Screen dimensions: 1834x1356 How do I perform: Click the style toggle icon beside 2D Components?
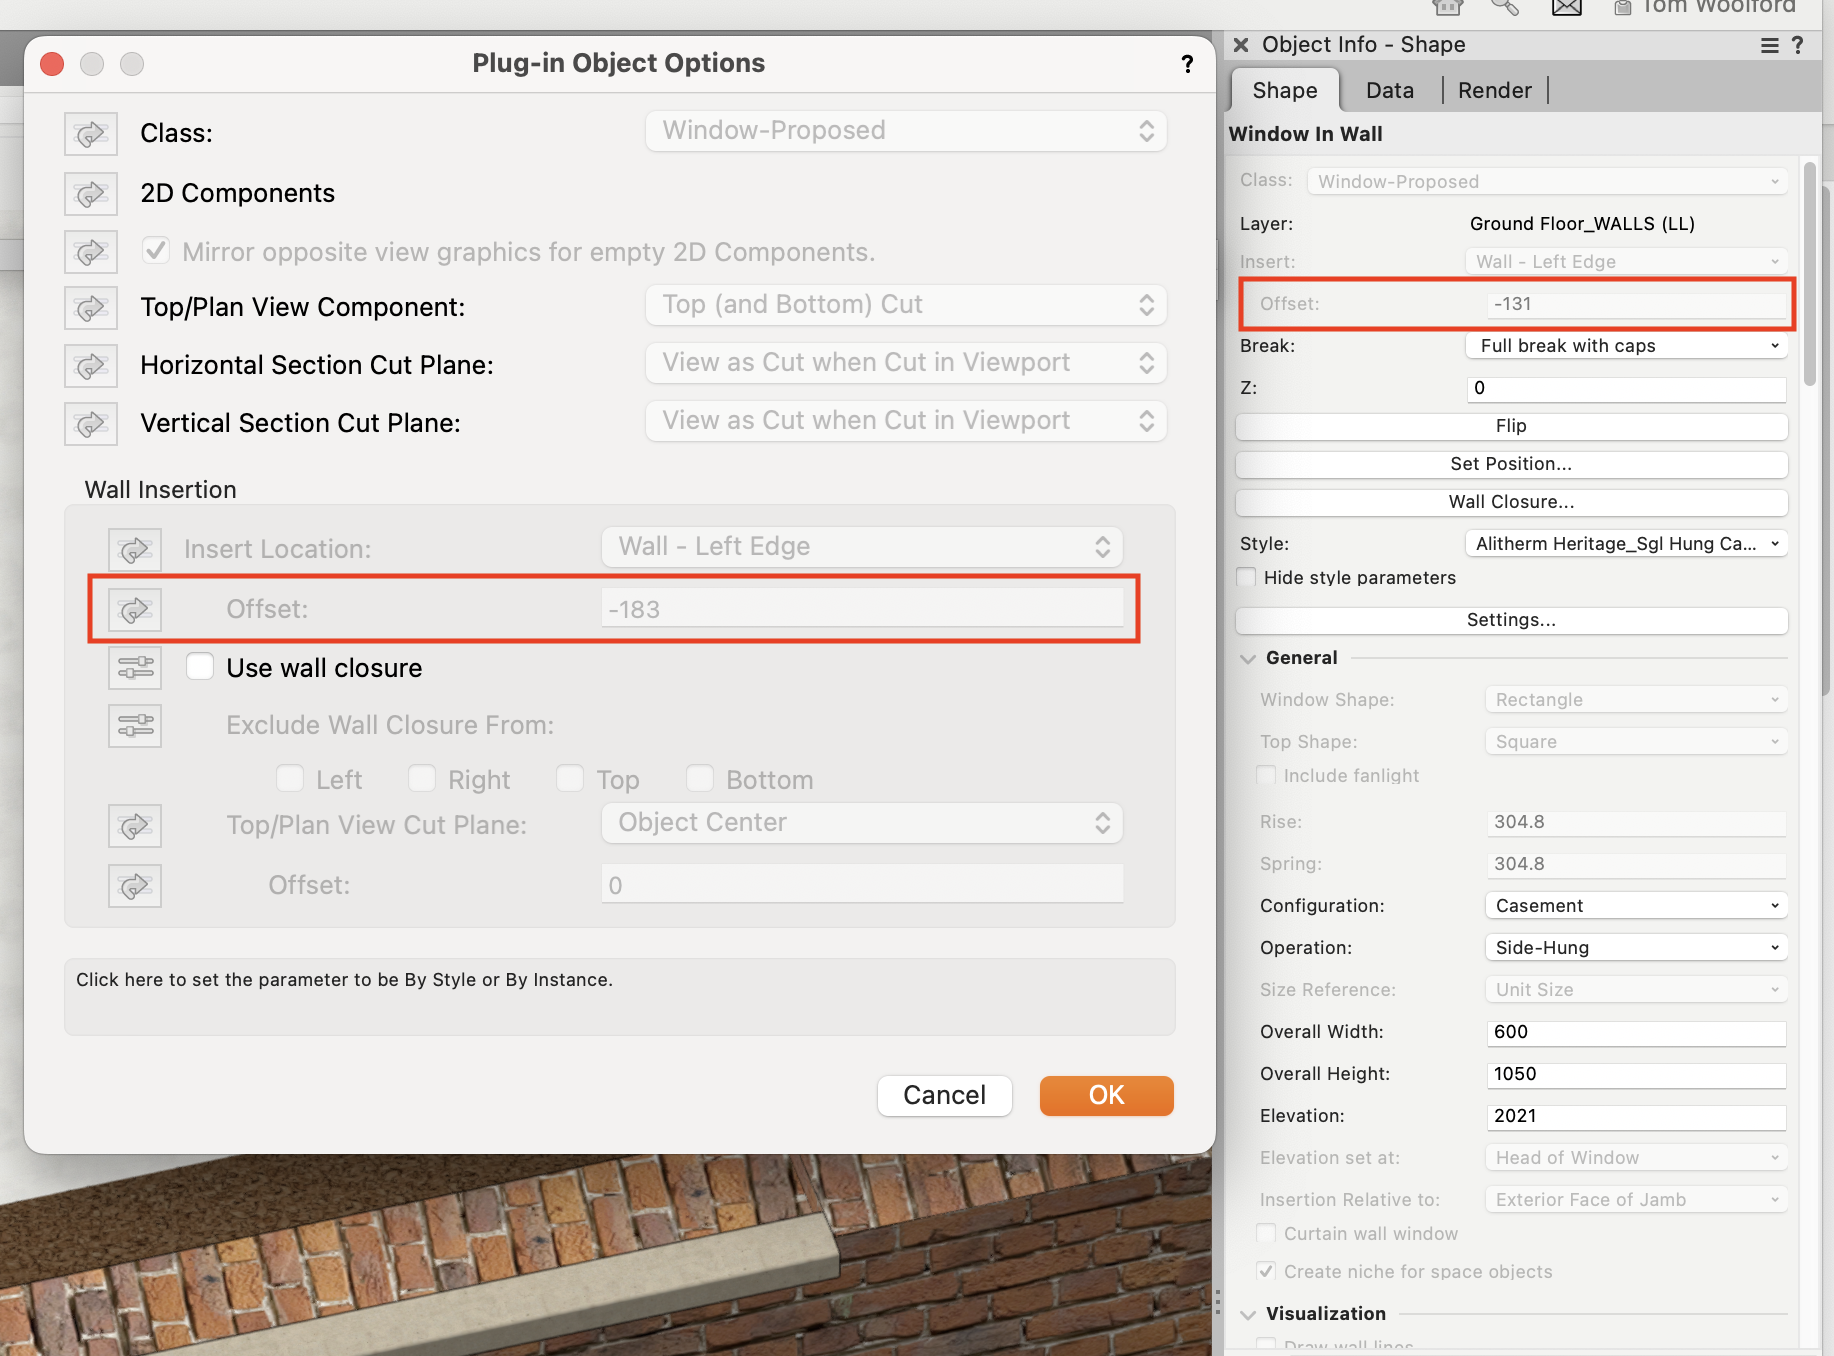(x=90, y=193)
